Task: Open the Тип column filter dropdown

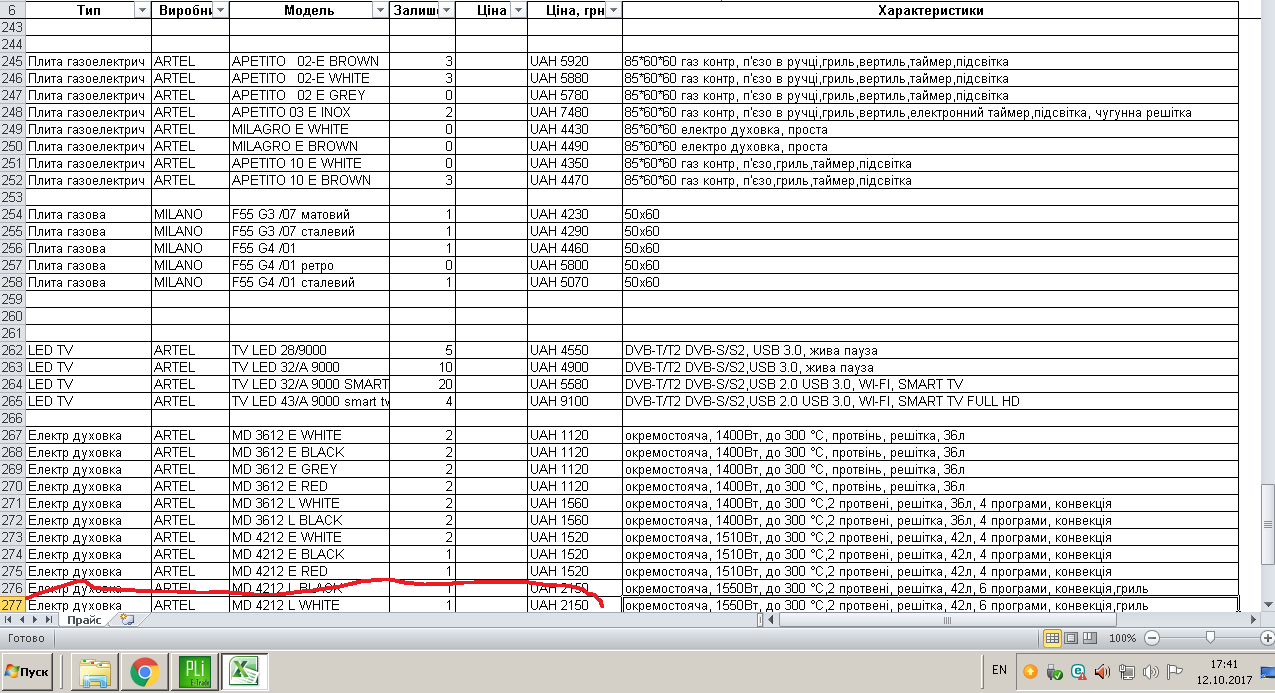Action: [x=142, y=10]
